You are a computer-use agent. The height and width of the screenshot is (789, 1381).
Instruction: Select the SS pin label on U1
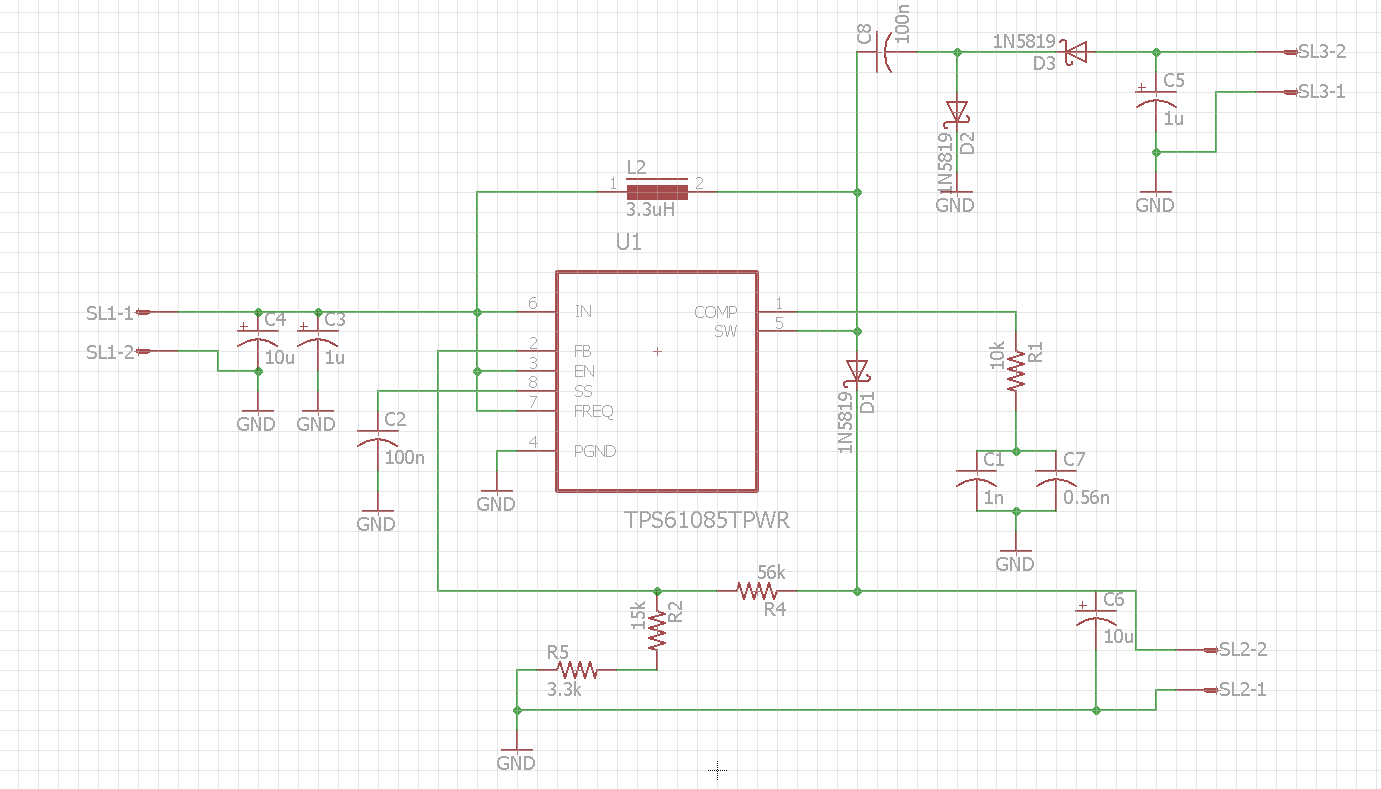click(583, 391)
